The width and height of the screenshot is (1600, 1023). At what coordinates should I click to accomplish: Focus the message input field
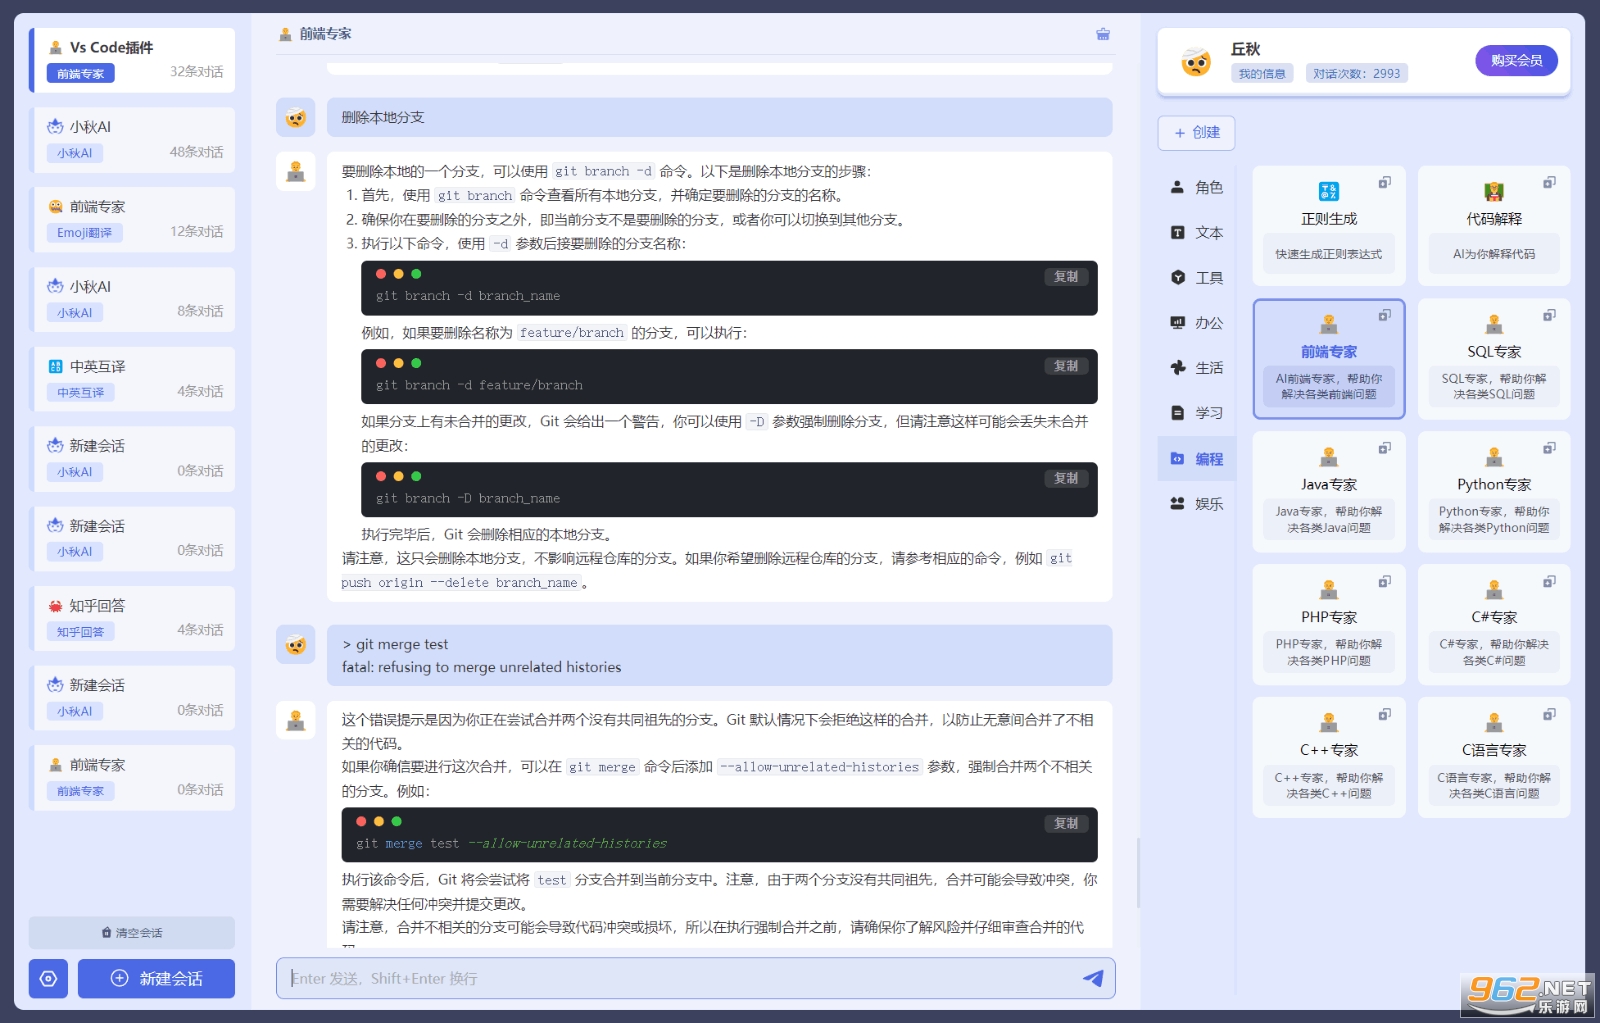(x=680, y=978)
